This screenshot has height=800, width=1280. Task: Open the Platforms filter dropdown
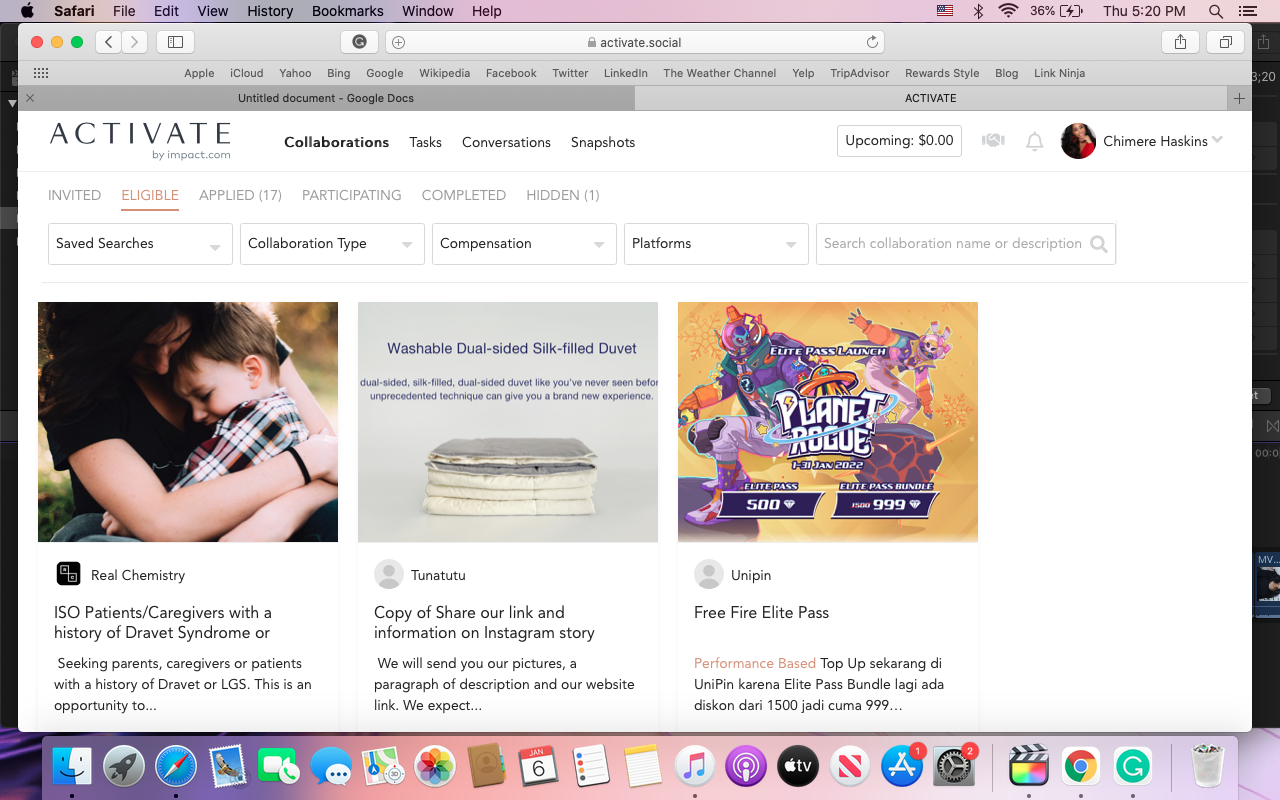pyautogui.click(x=716, y=244)
